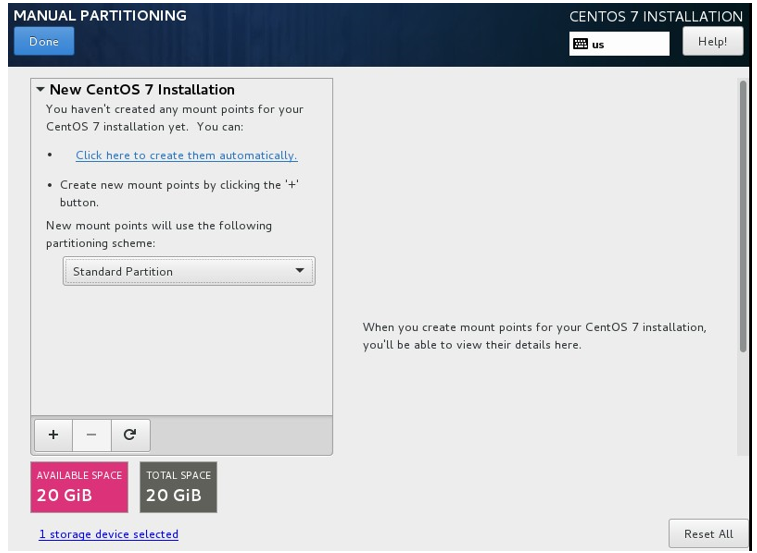Click here to create them automatically link

coord(186,156)
